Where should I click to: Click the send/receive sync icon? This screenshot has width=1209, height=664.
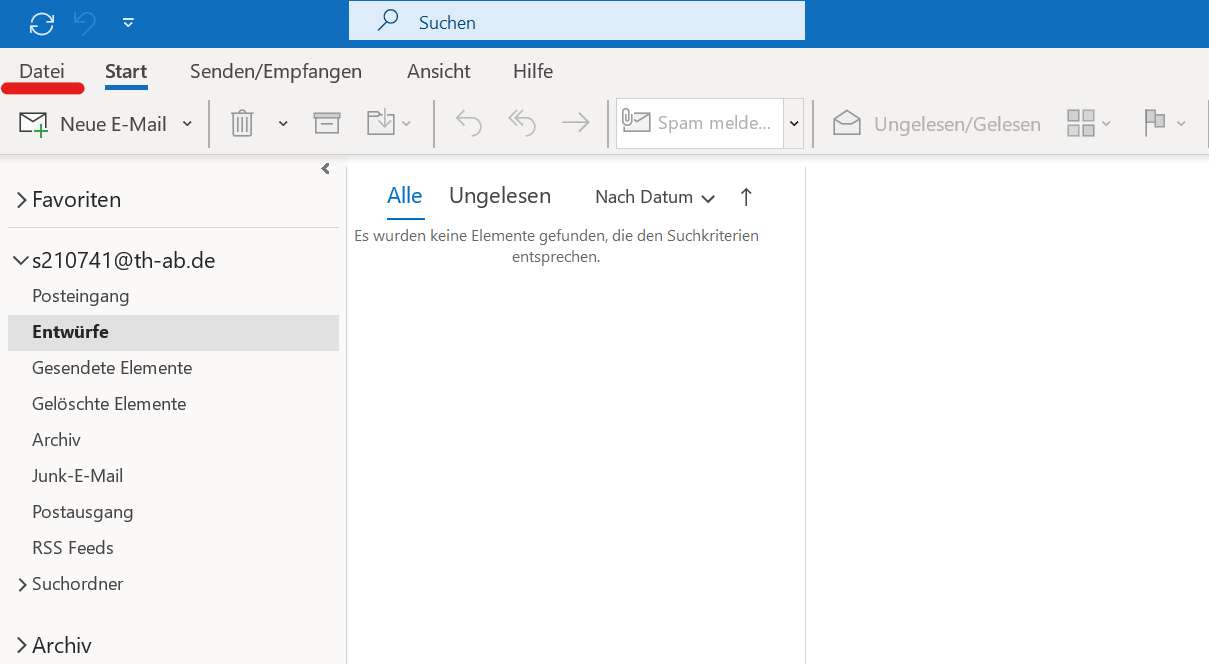point(42,23)
